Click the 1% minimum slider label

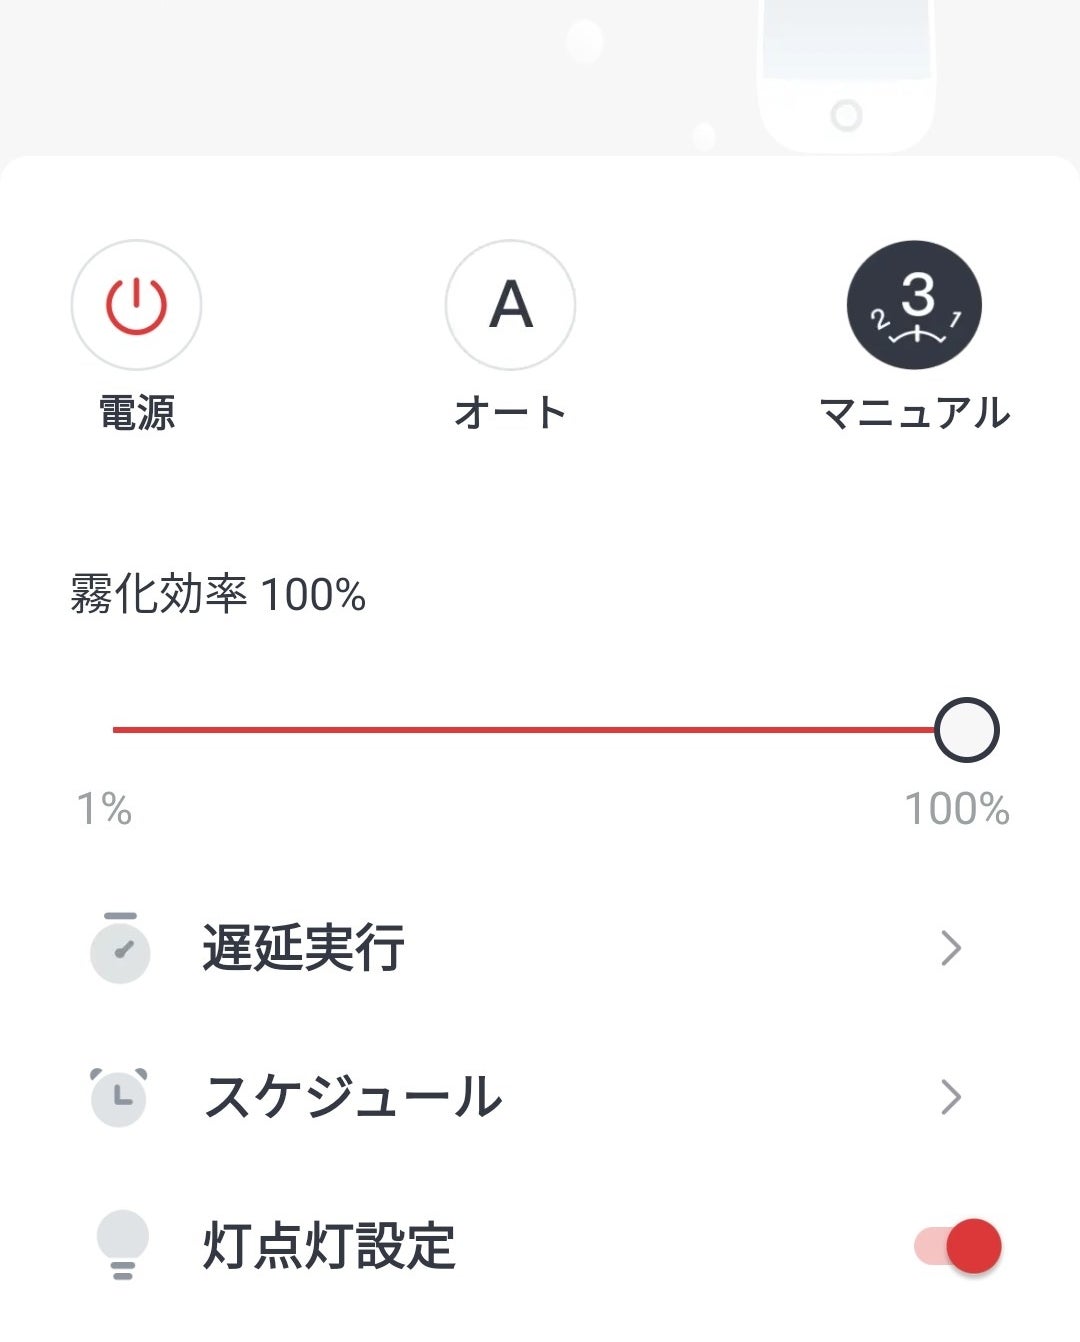pyautogui.click(x=104, y=808)
